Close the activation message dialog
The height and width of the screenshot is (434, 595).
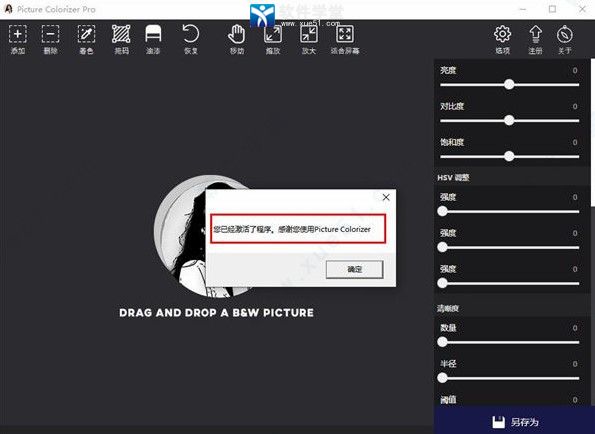coord(386,197)
